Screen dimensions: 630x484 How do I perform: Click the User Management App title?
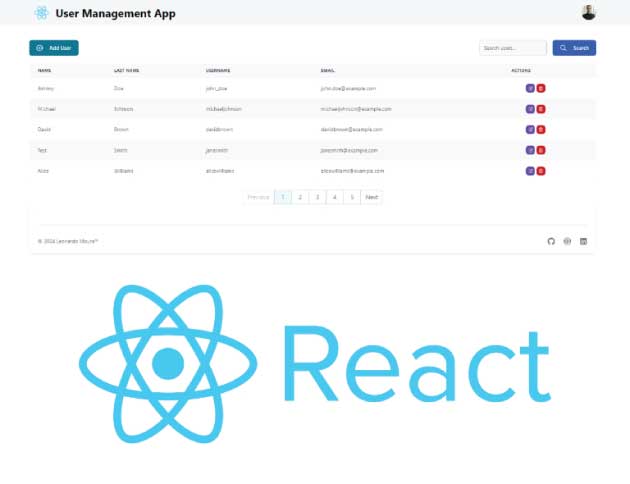[115, 13]
